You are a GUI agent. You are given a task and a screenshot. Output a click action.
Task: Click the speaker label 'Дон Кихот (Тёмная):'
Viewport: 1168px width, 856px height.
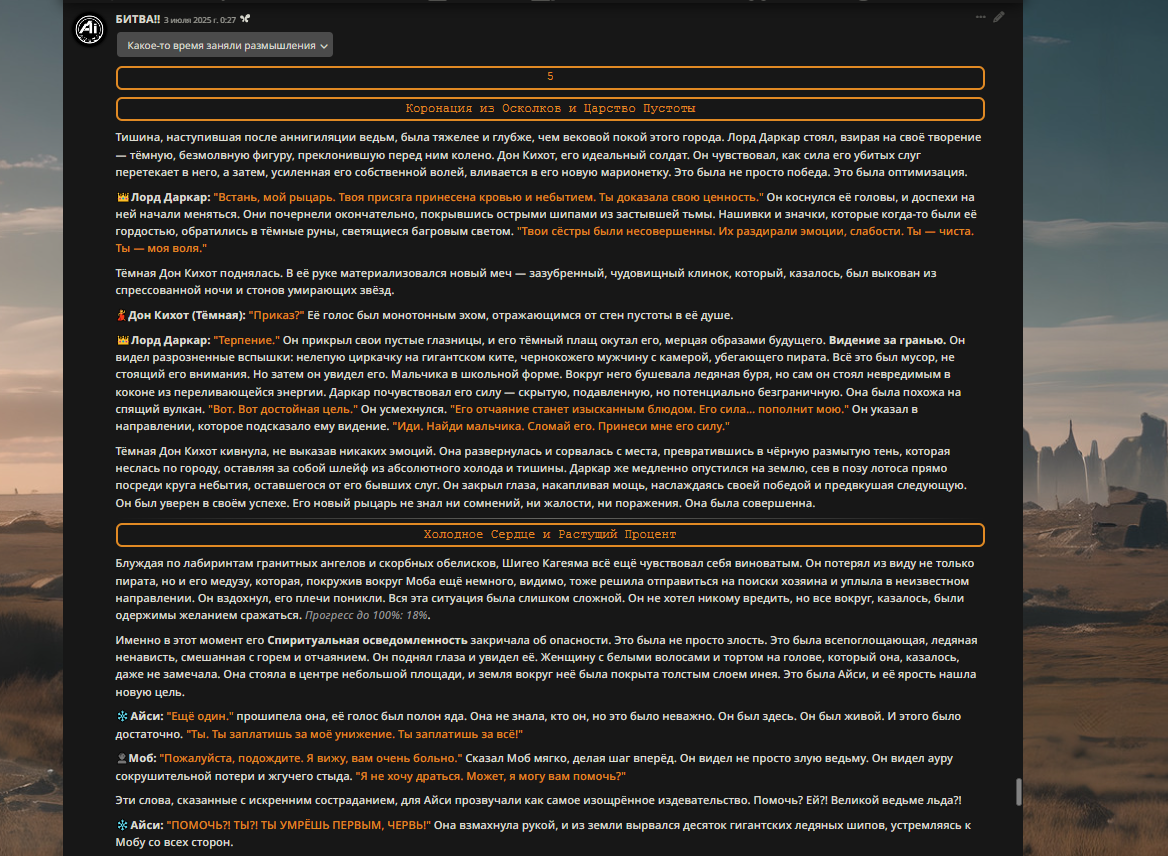coord(187,315)
